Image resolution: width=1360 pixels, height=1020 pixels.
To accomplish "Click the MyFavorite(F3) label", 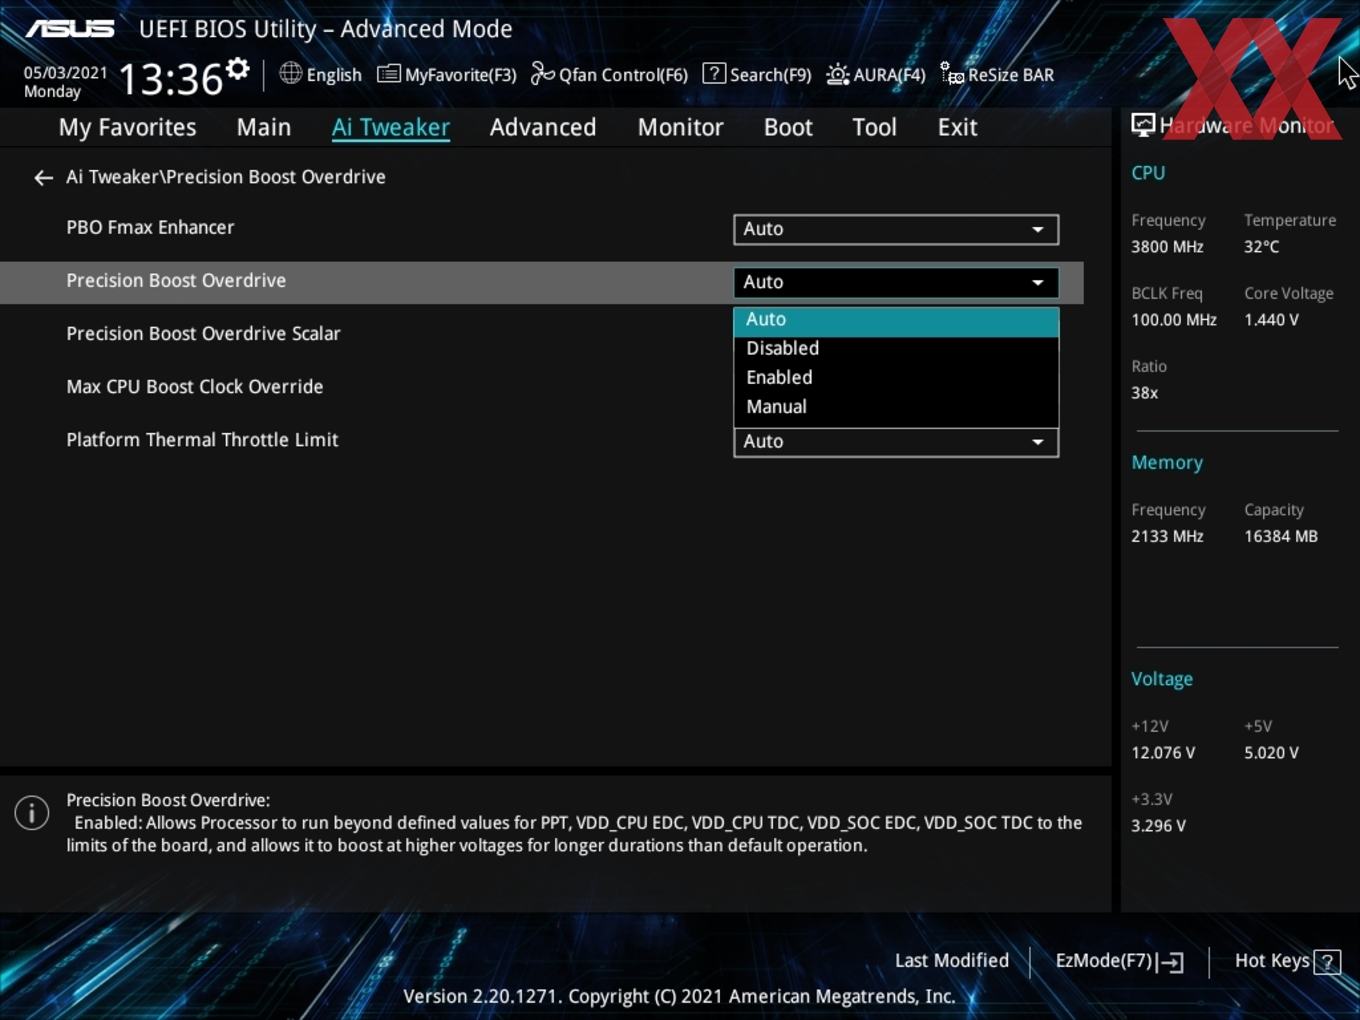I will point(460,75).
